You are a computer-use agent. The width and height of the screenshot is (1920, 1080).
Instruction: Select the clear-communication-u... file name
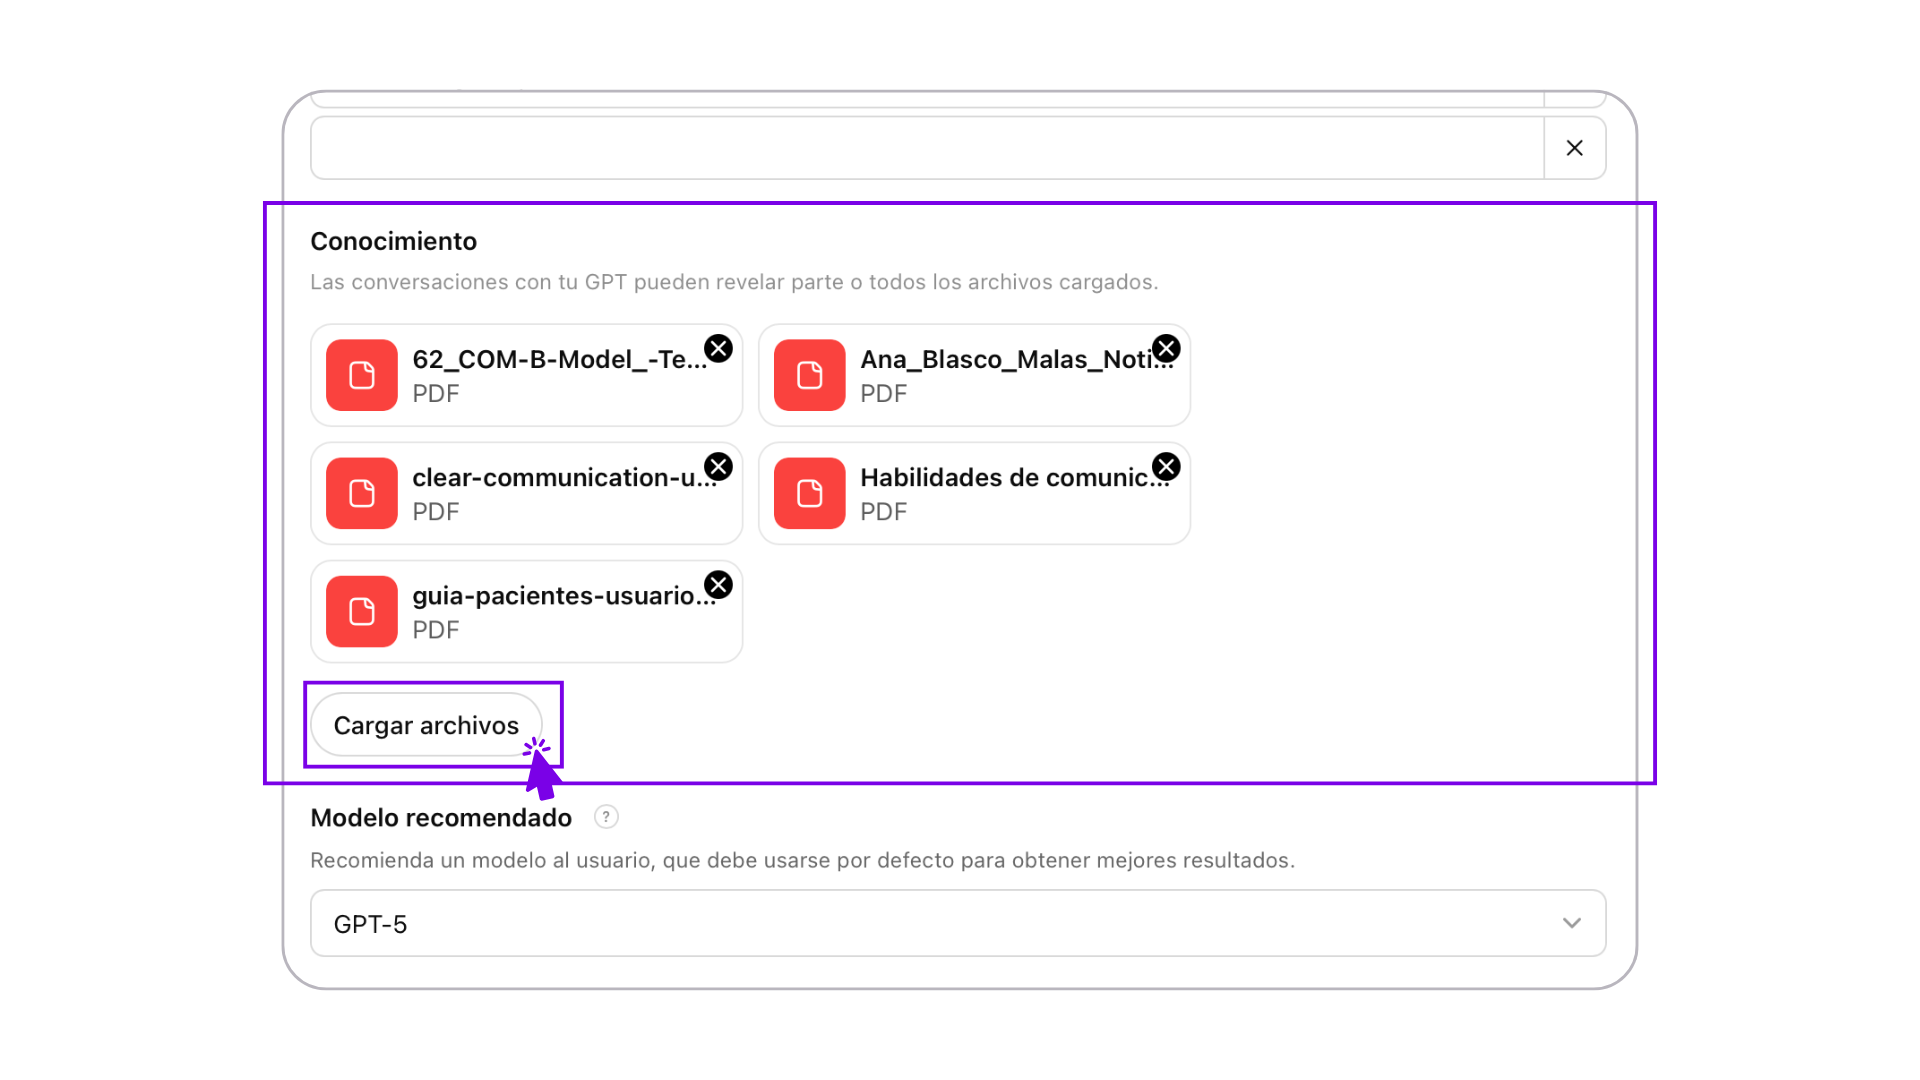[x=564, y=478]
